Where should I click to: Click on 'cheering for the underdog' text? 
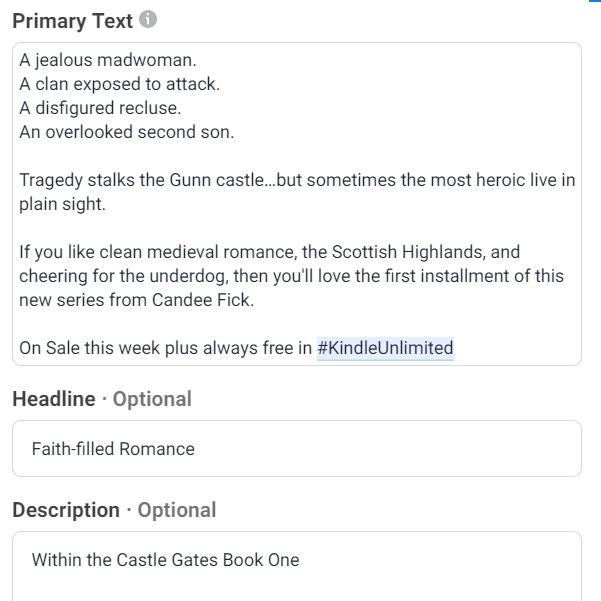pos(120,276)
